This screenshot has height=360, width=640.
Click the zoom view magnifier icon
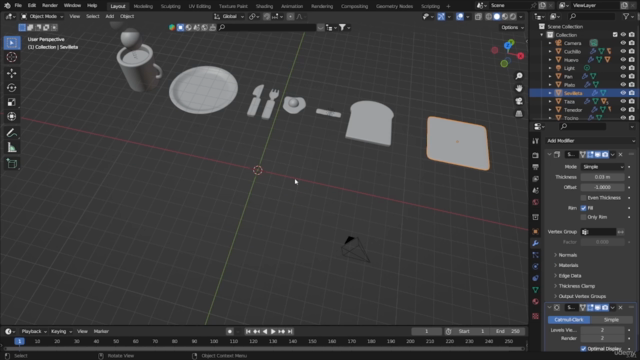[x=519, y=76]
